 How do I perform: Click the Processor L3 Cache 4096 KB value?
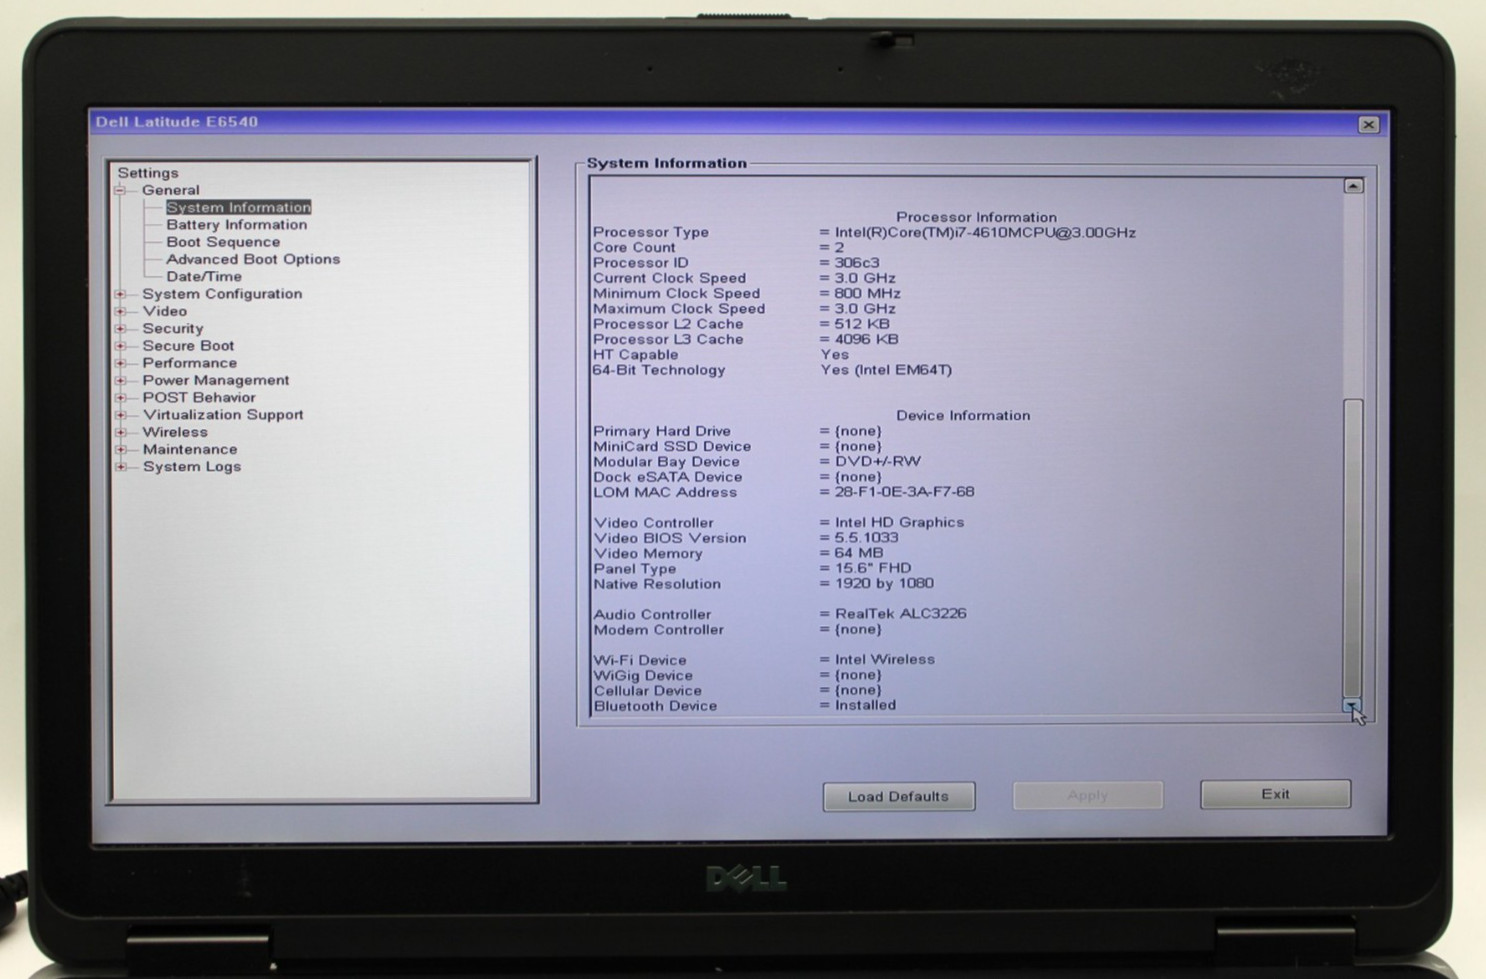(x=866, y=340)
